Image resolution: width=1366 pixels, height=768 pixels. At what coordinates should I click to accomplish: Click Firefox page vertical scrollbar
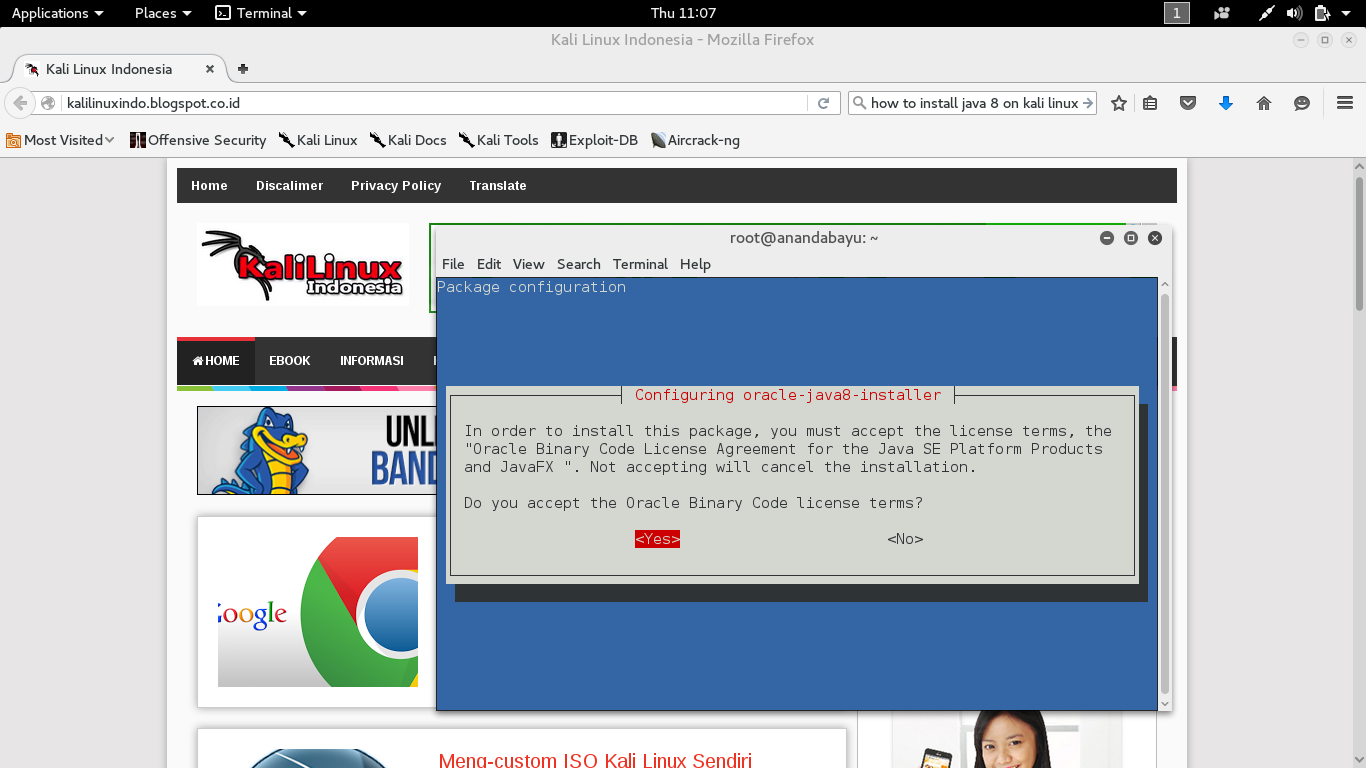coord(1359,245)
